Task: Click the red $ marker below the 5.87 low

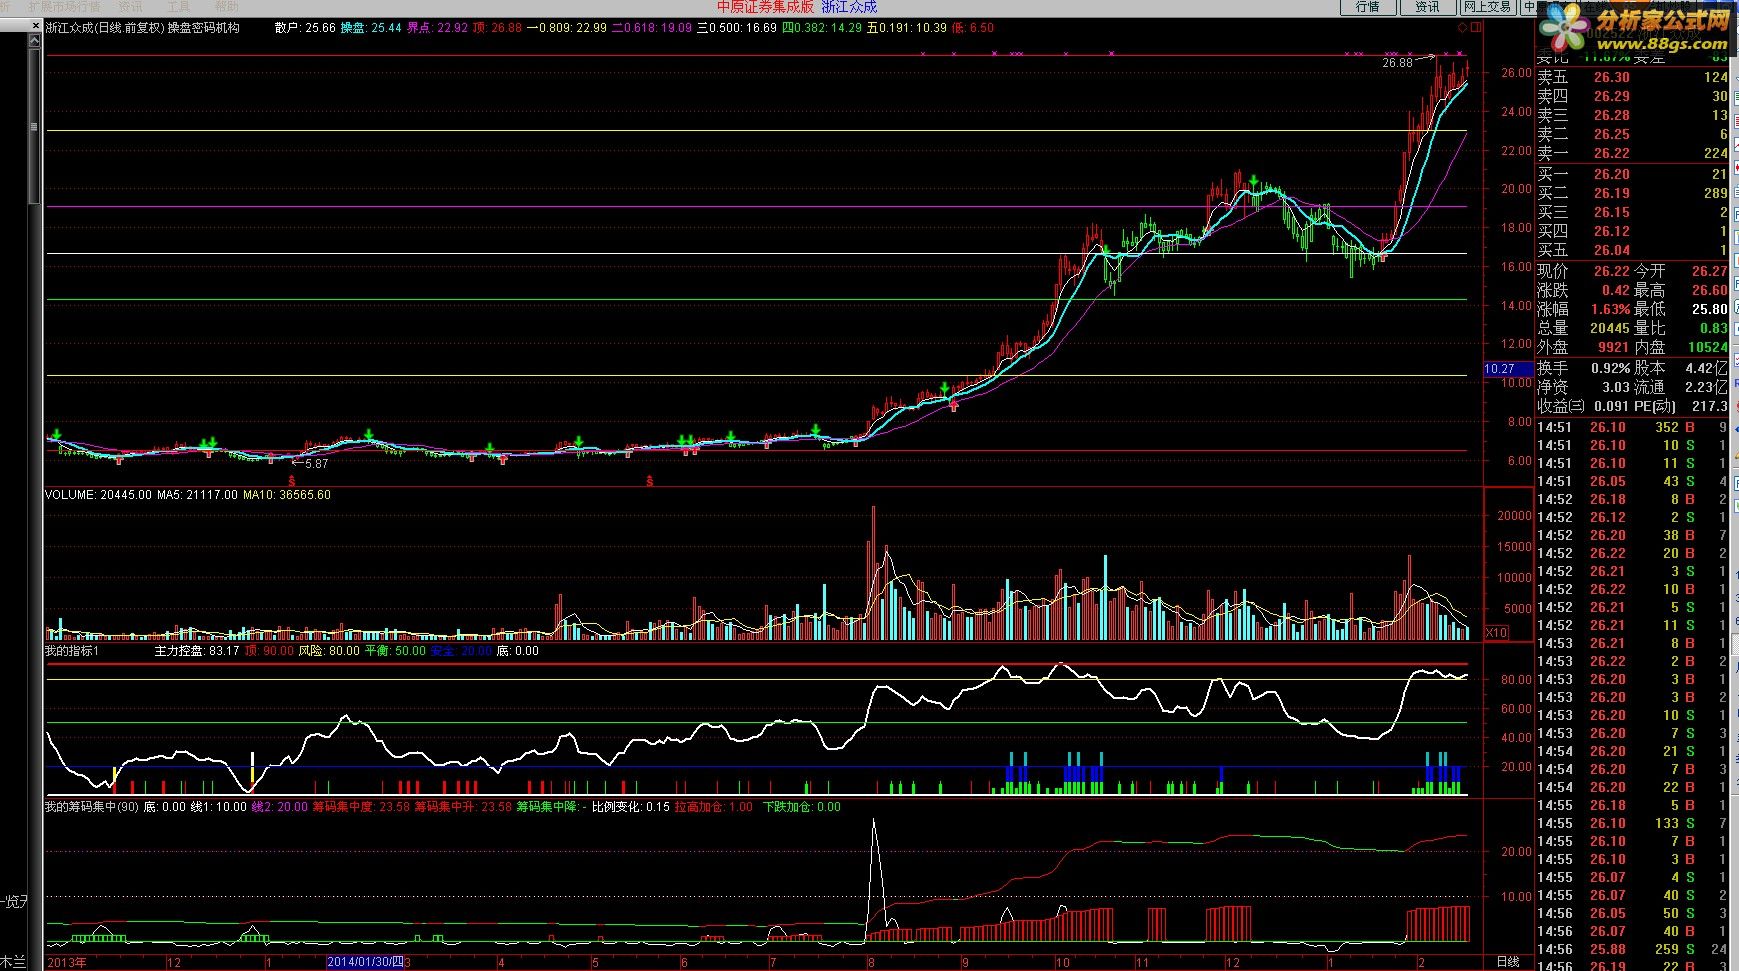Action: (x=291, y=481)
